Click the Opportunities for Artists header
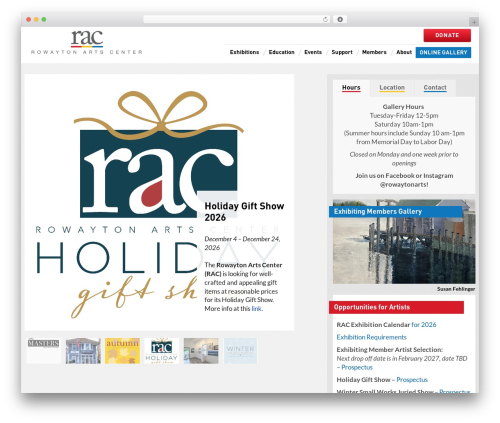 coord(396,307)
